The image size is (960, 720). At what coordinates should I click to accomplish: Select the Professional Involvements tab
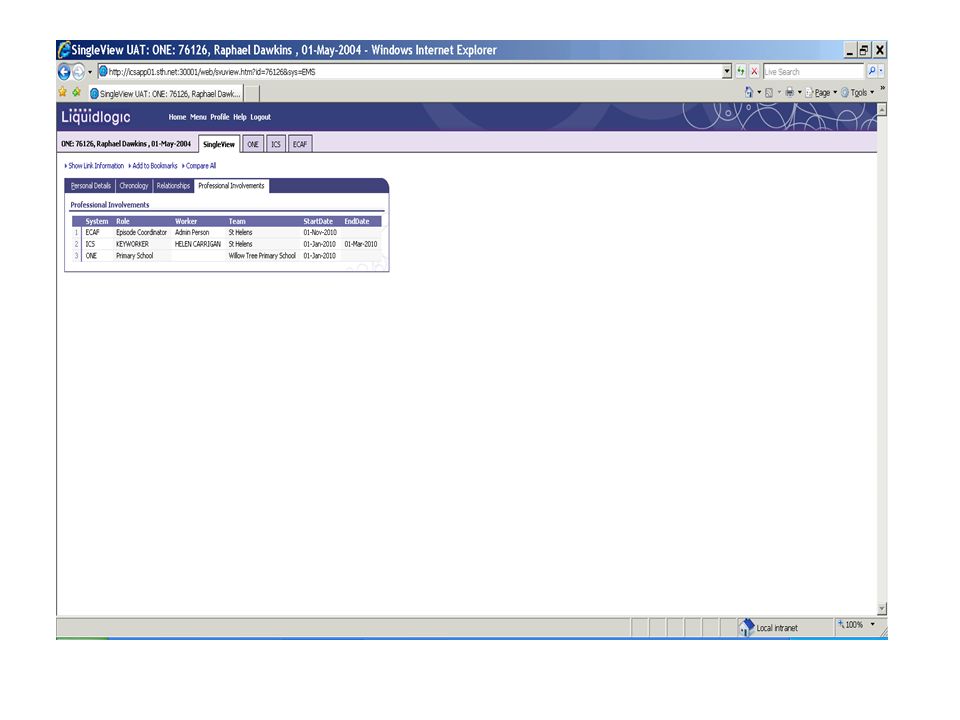(231, 186)
